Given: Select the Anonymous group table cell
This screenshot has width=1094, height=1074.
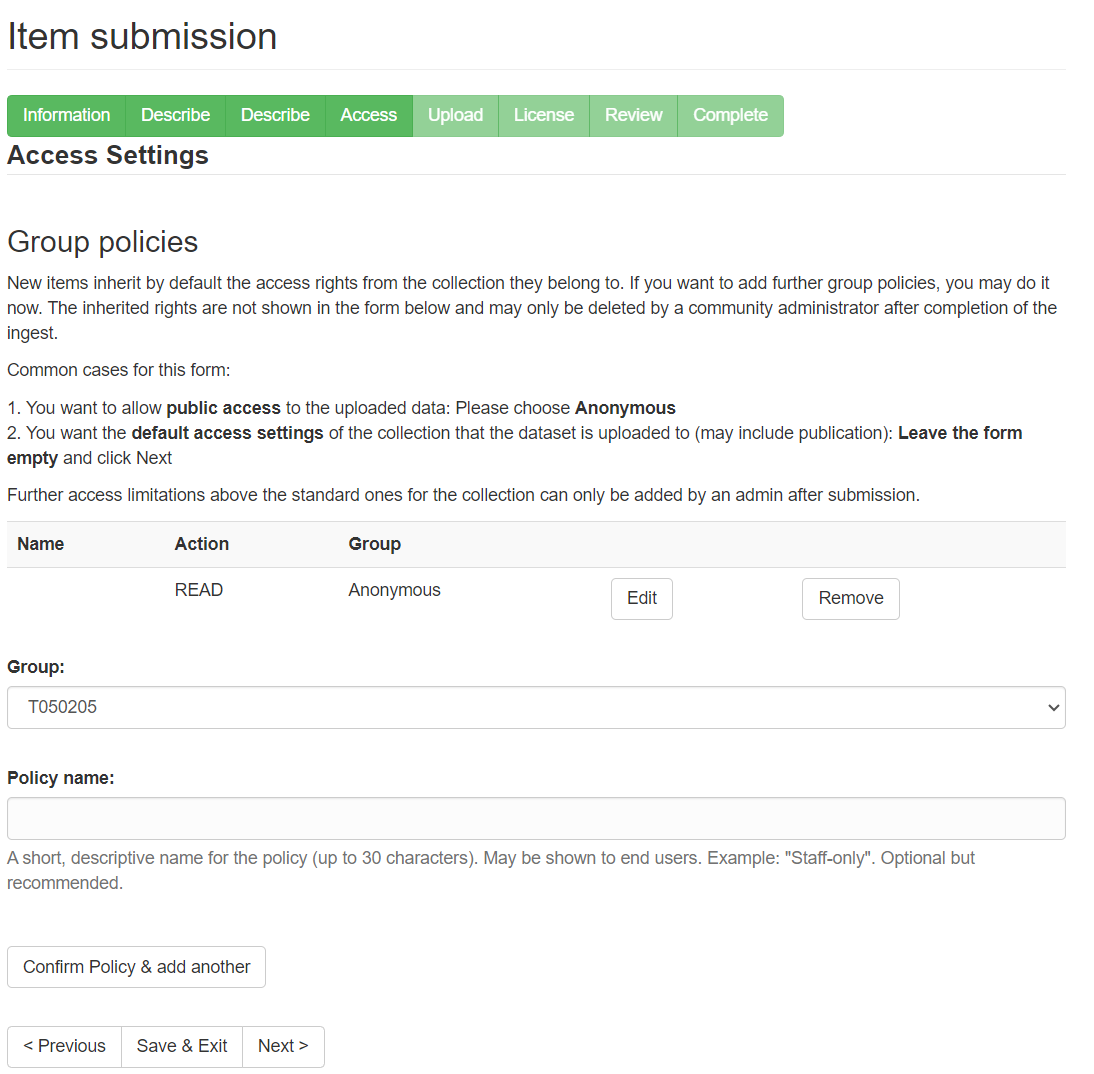Looking at the screenshot, I should [395, 590].
